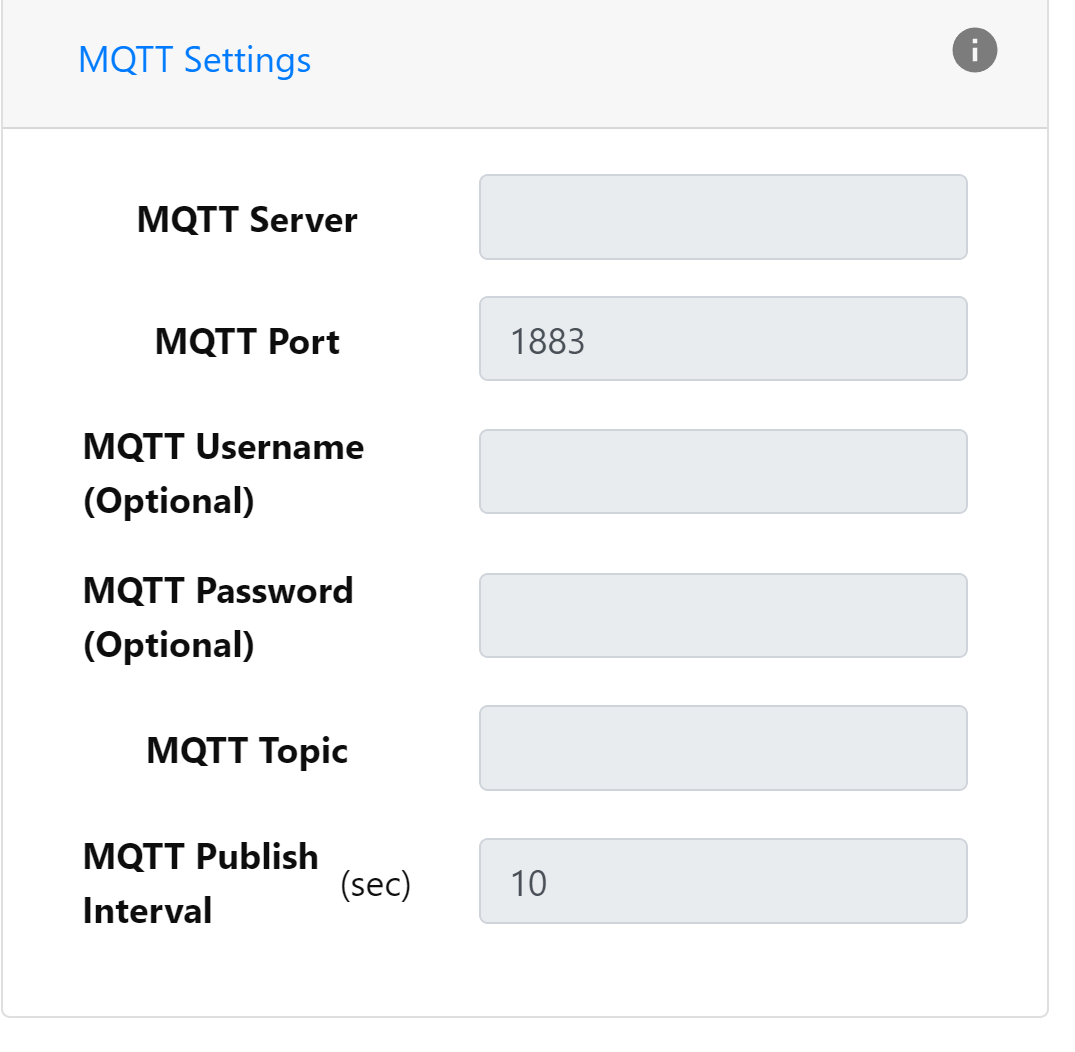Click "(Optional)" under MQTT Password
Image resolution: width=1075 pixels, height=1052 pixels.
coord(169,645)
